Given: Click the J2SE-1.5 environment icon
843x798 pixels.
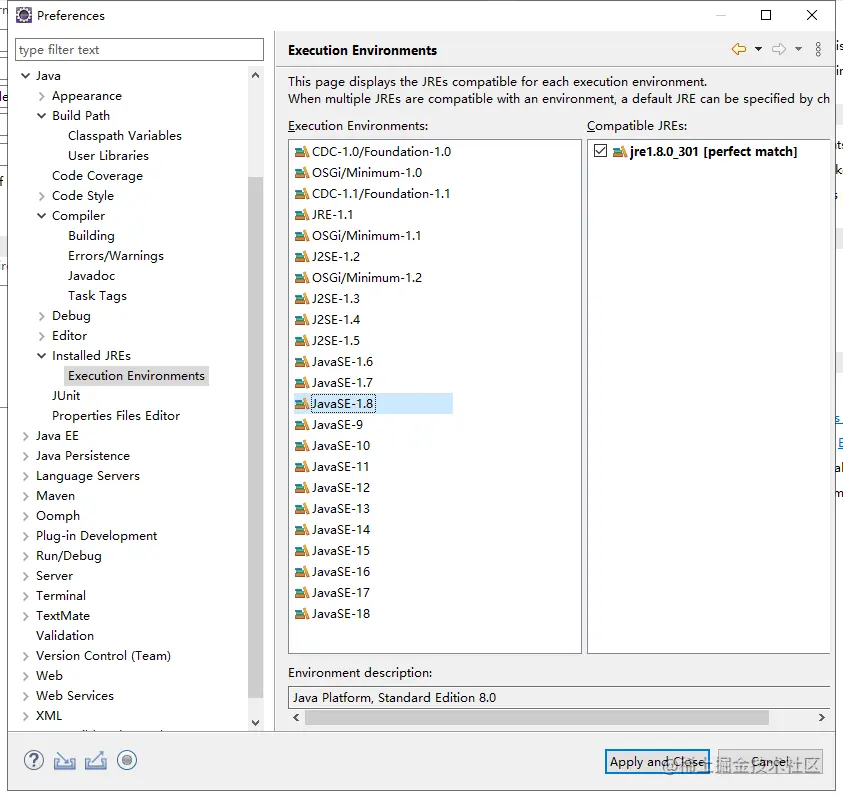Looking at the screenshot, I should [x=302, y=341].
